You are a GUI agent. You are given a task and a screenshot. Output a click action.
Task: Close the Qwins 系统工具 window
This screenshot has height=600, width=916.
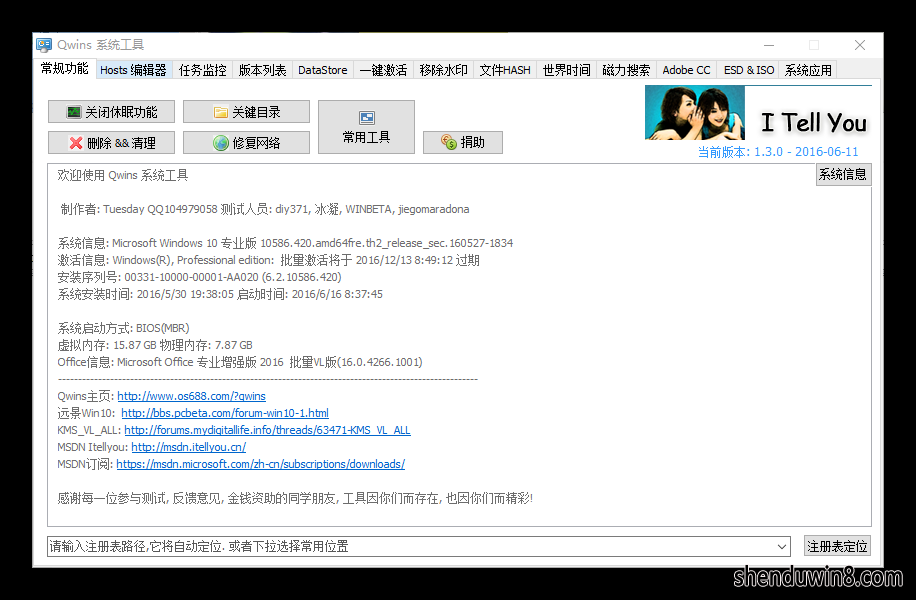click(x=860, y=45)
